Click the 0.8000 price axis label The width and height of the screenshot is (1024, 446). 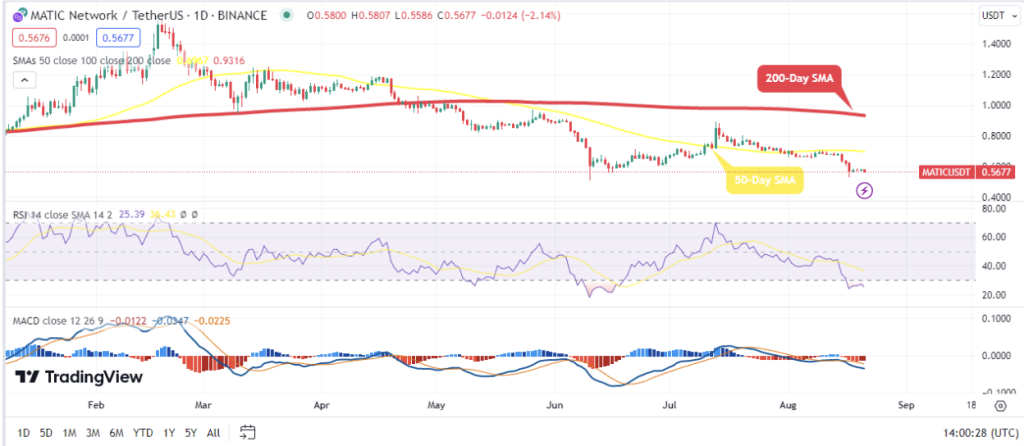pos(996,136)
